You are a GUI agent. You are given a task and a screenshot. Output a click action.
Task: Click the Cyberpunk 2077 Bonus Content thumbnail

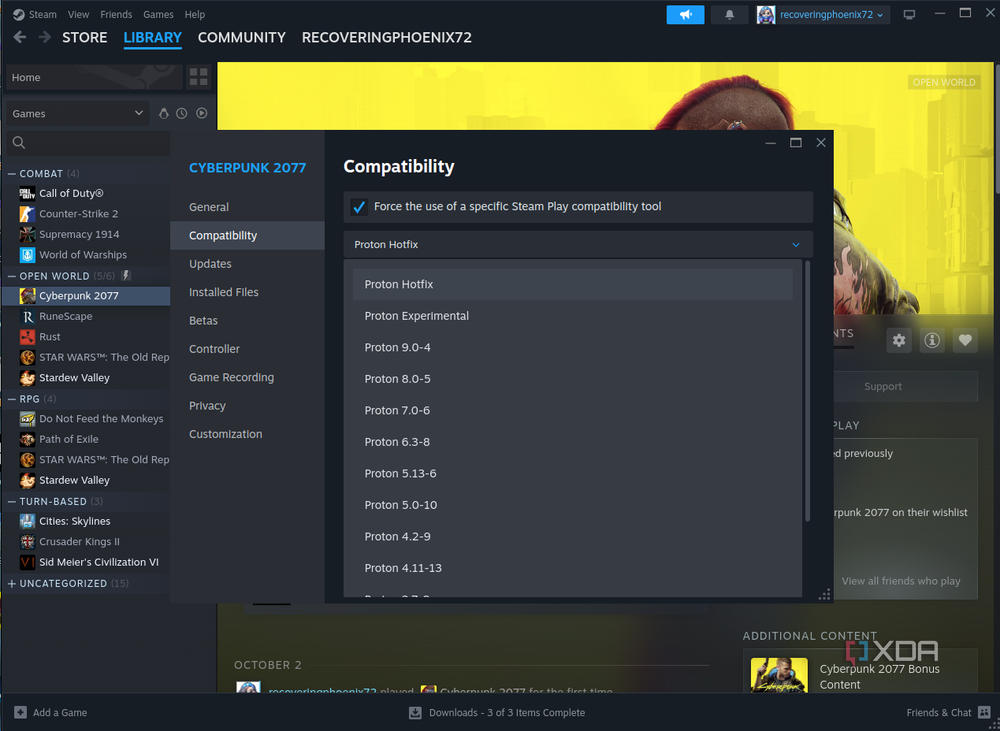pos(779,675)
